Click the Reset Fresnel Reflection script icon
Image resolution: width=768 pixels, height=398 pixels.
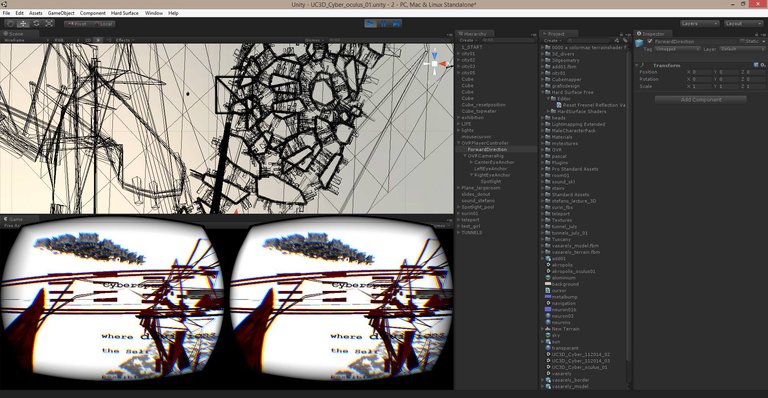click(x=559, y=105)
